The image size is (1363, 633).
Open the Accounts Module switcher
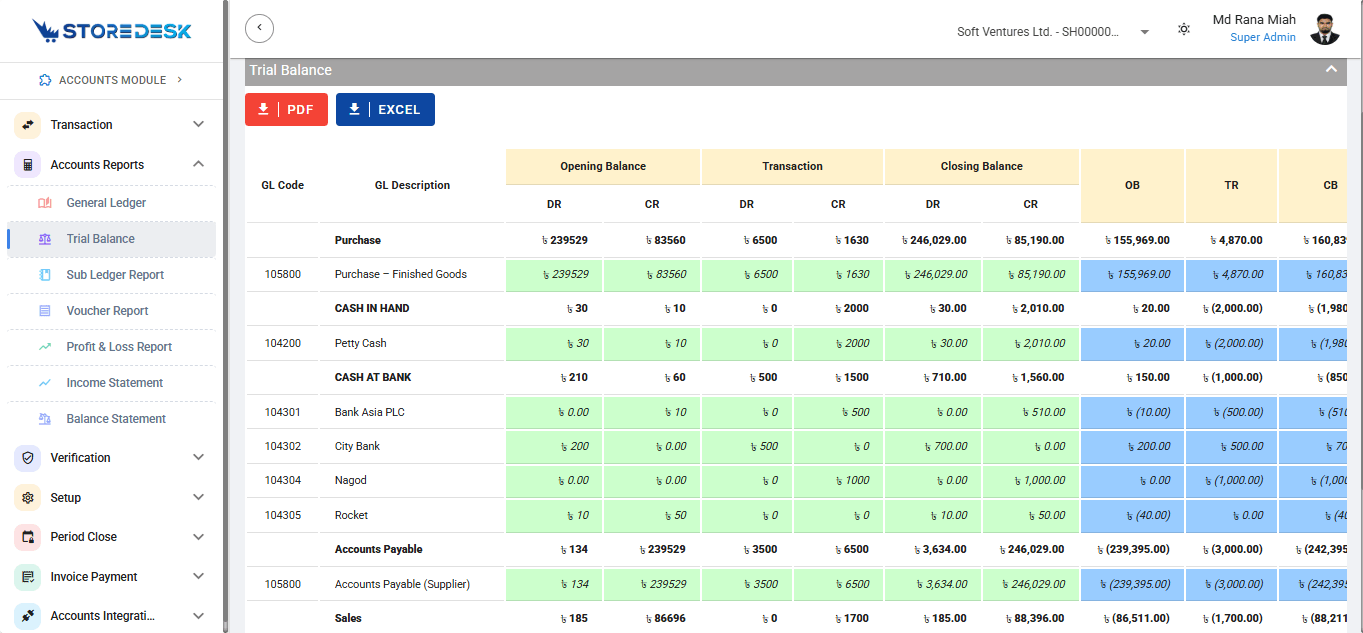[111, 80]
